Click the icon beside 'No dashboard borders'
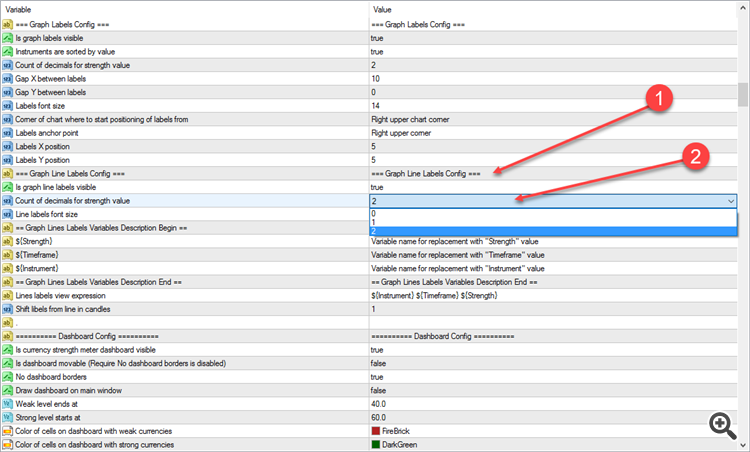Image resolution: width=750 pixels, height=452 pixels. pyautogui.click(x=7, y=377)
